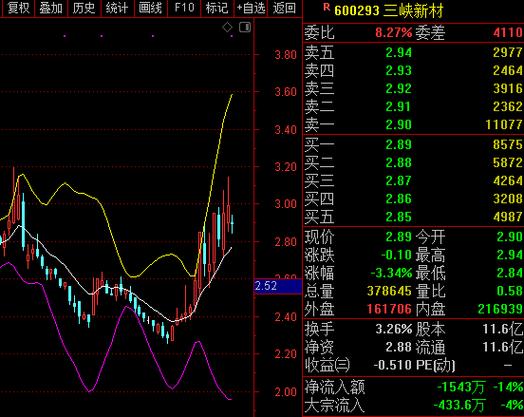Select the 叠加 overlay tool
Image resolution: width=524 pixels, height=417 pixels.
[x=51, y=8]
